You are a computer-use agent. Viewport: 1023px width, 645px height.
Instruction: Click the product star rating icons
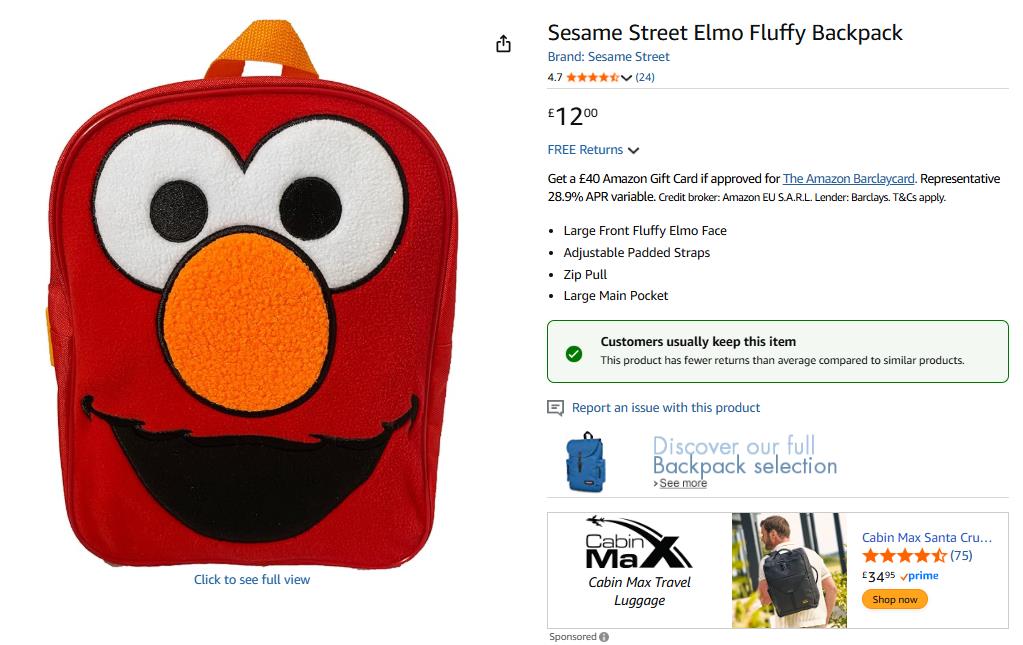[592, 77]
